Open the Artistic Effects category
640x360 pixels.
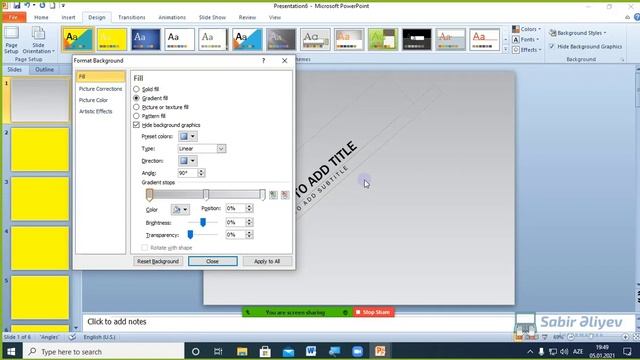[96, 111]
